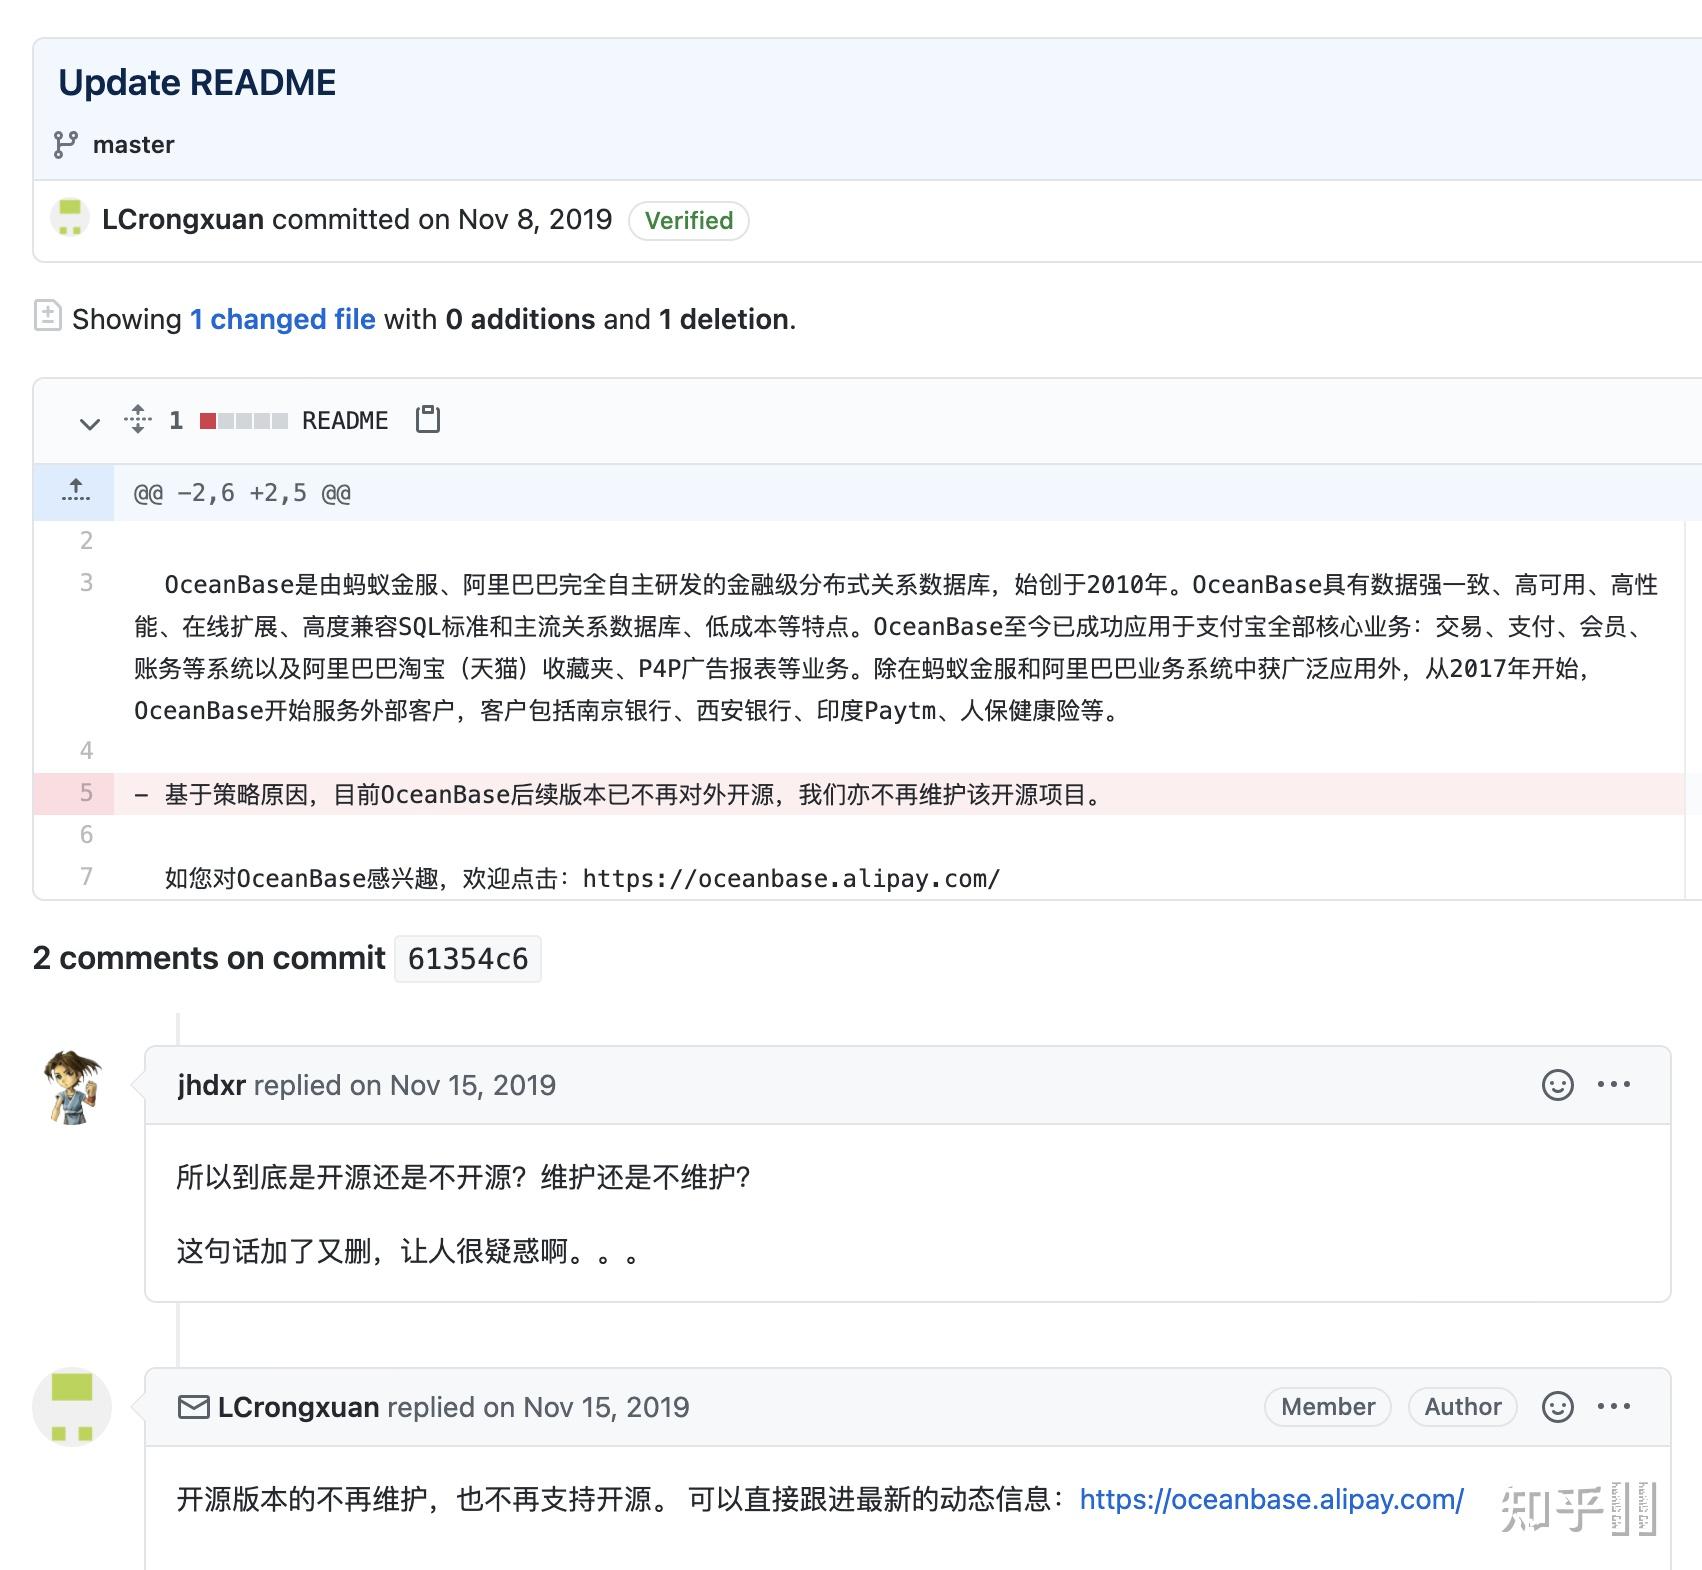Screen dimensions: 1702x1570
Task: Open LCrongxuan profile from reply header
Action: point(298,1407)
